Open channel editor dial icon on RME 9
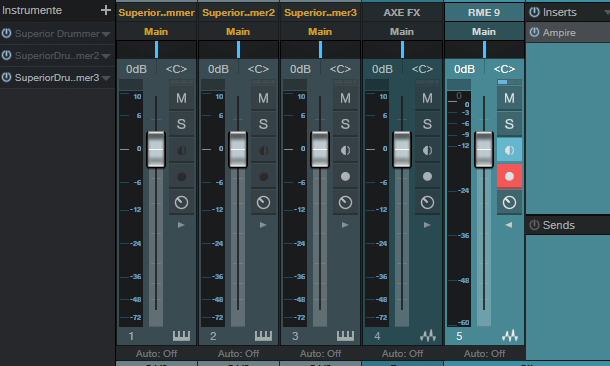 [509, 202]
